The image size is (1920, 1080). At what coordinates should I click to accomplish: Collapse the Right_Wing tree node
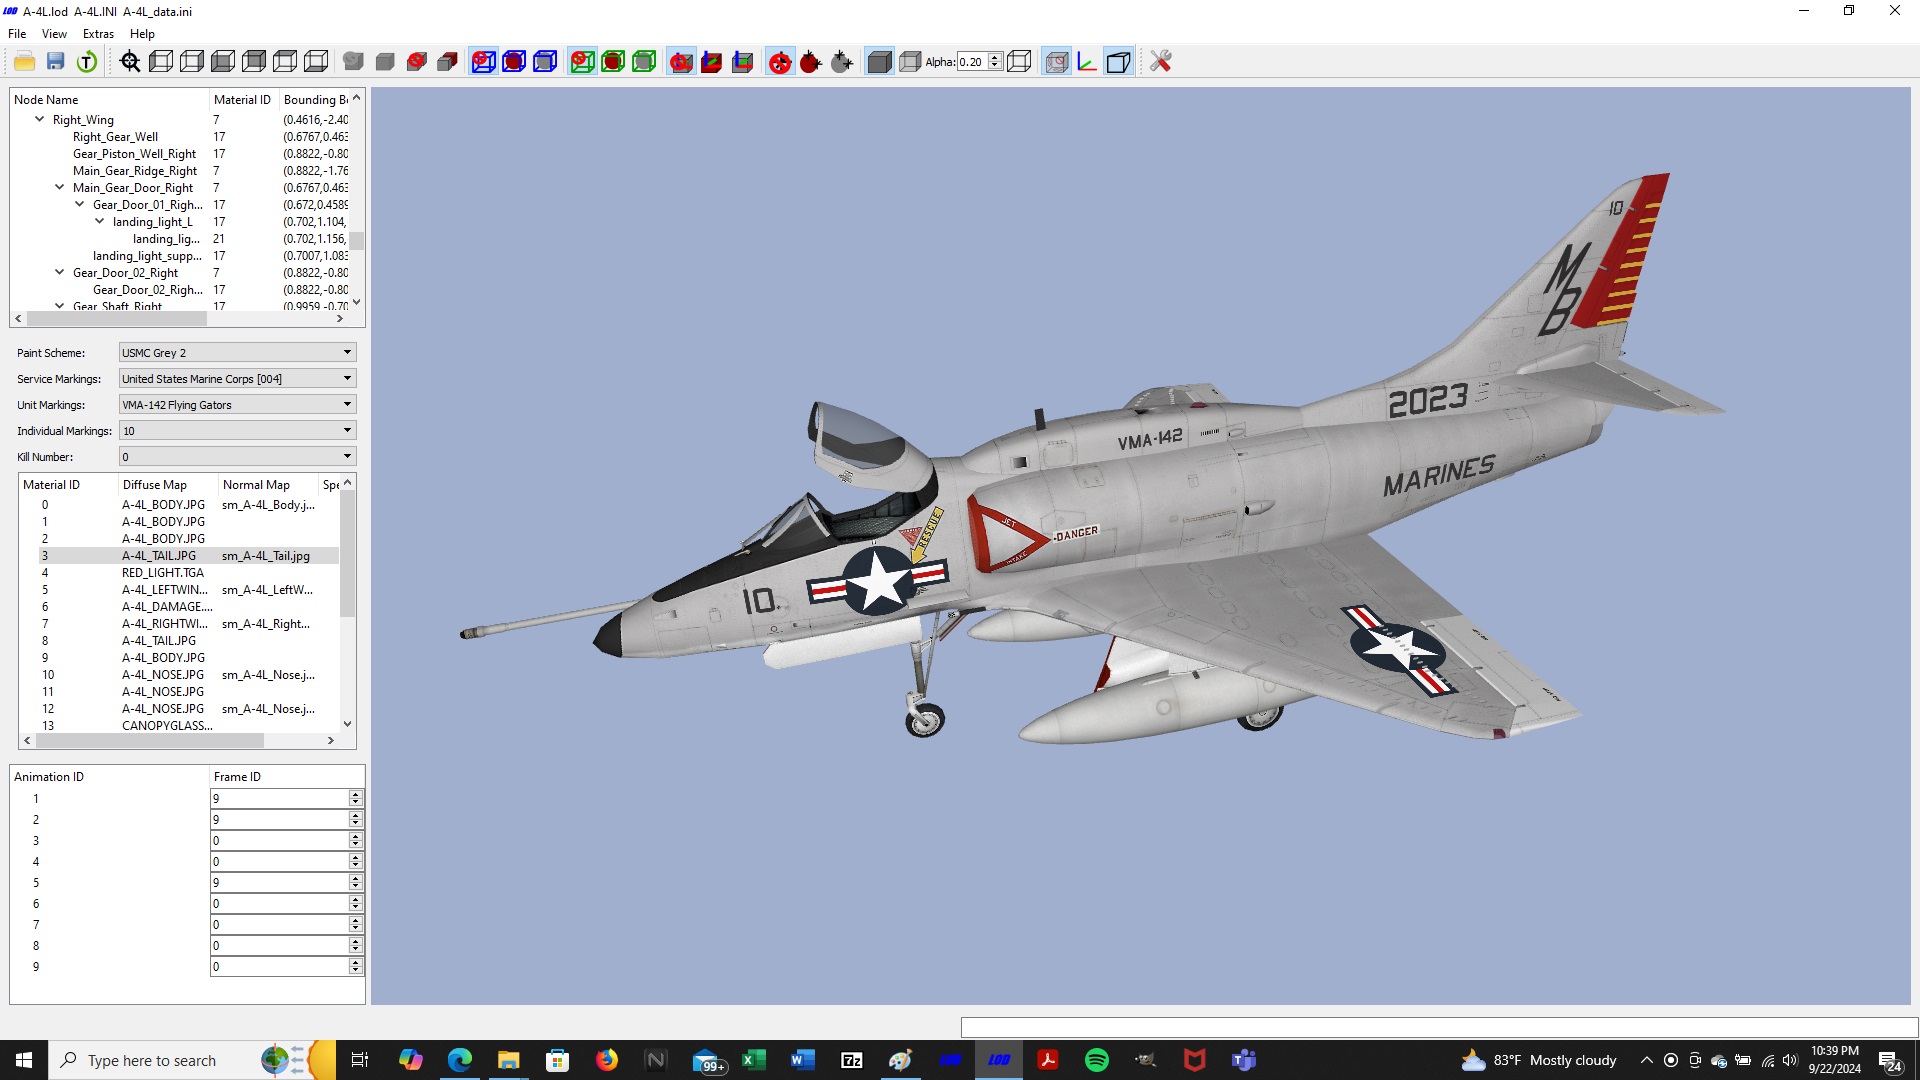(39, 119)
